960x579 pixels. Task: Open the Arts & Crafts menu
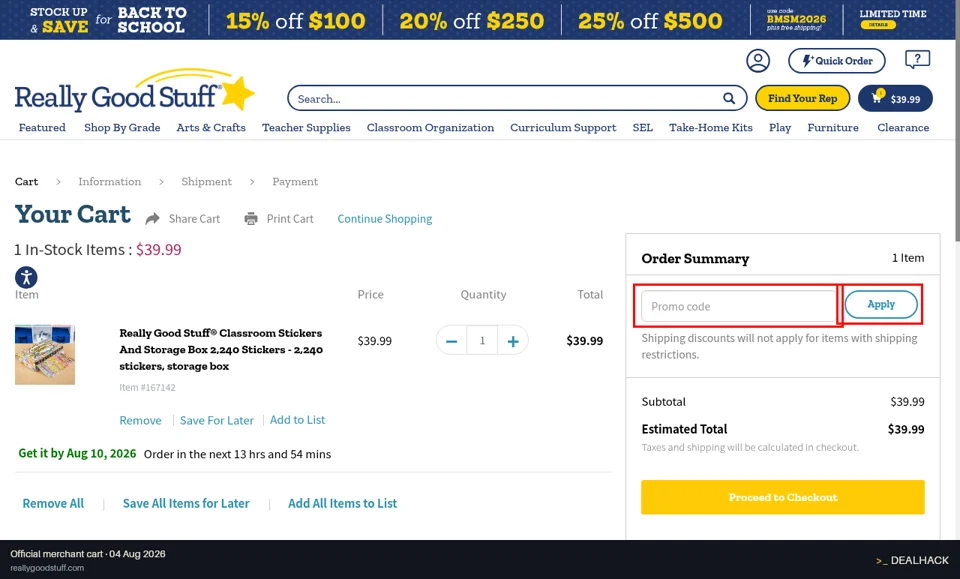(211, 127)
